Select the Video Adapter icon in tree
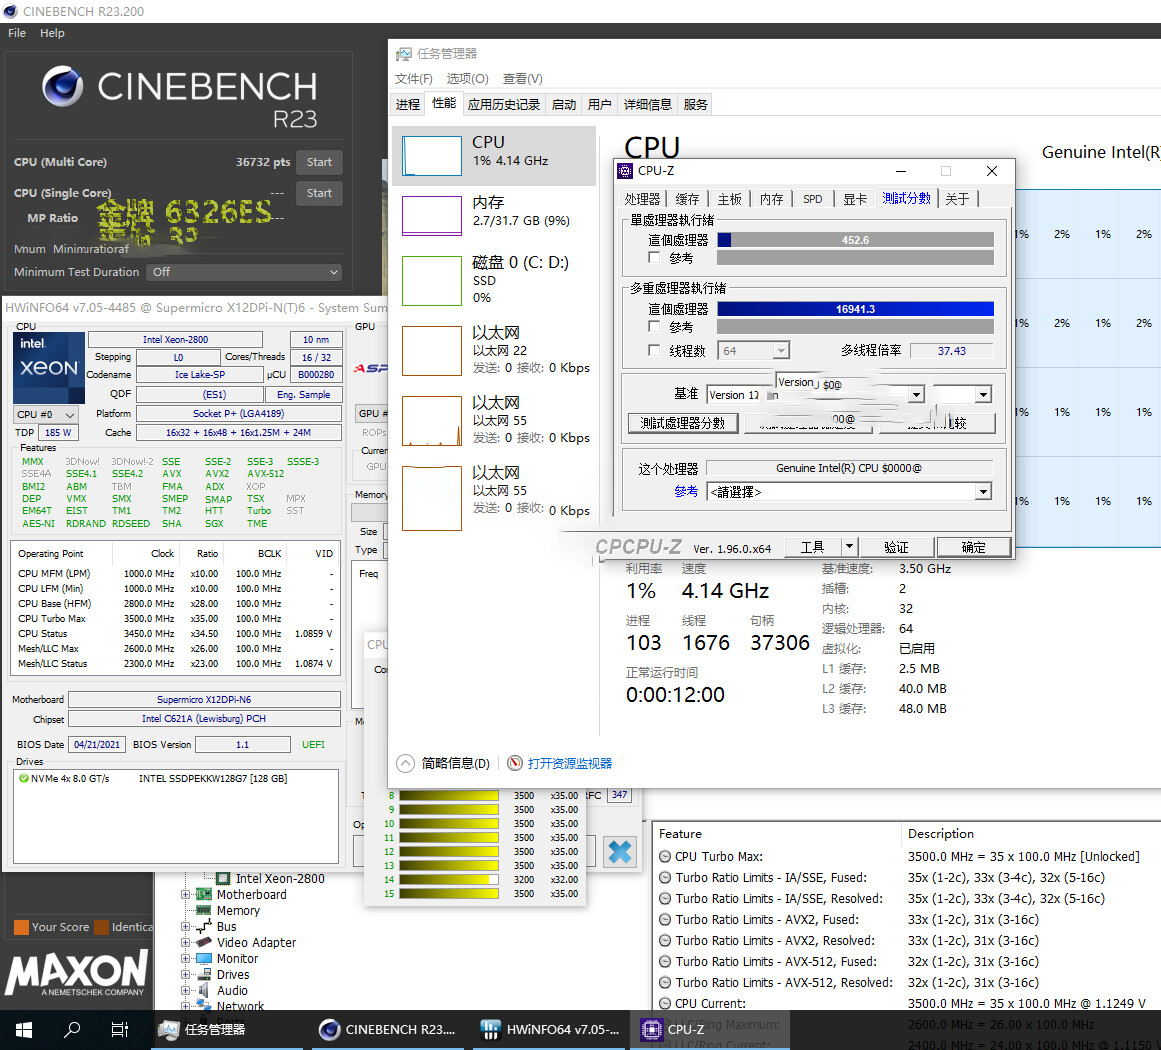Viewport: 1161px width, 1050px height. point(204,943)
